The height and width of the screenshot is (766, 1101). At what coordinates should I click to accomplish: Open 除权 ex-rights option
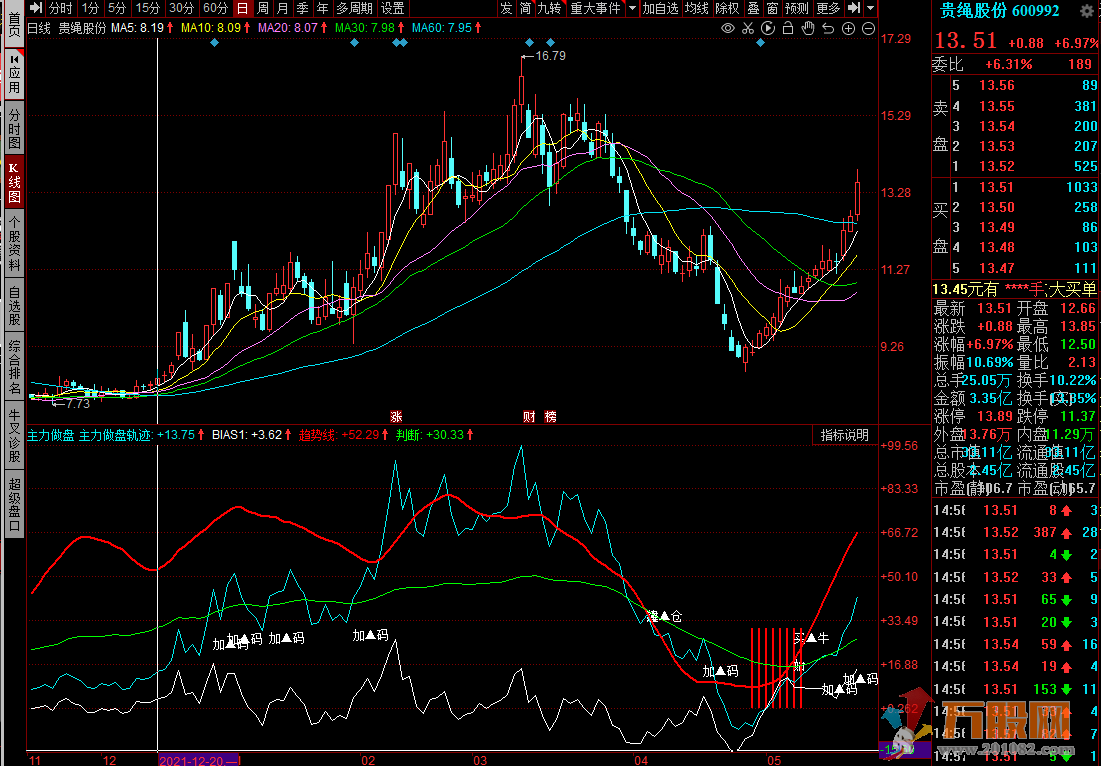point(727,8)
